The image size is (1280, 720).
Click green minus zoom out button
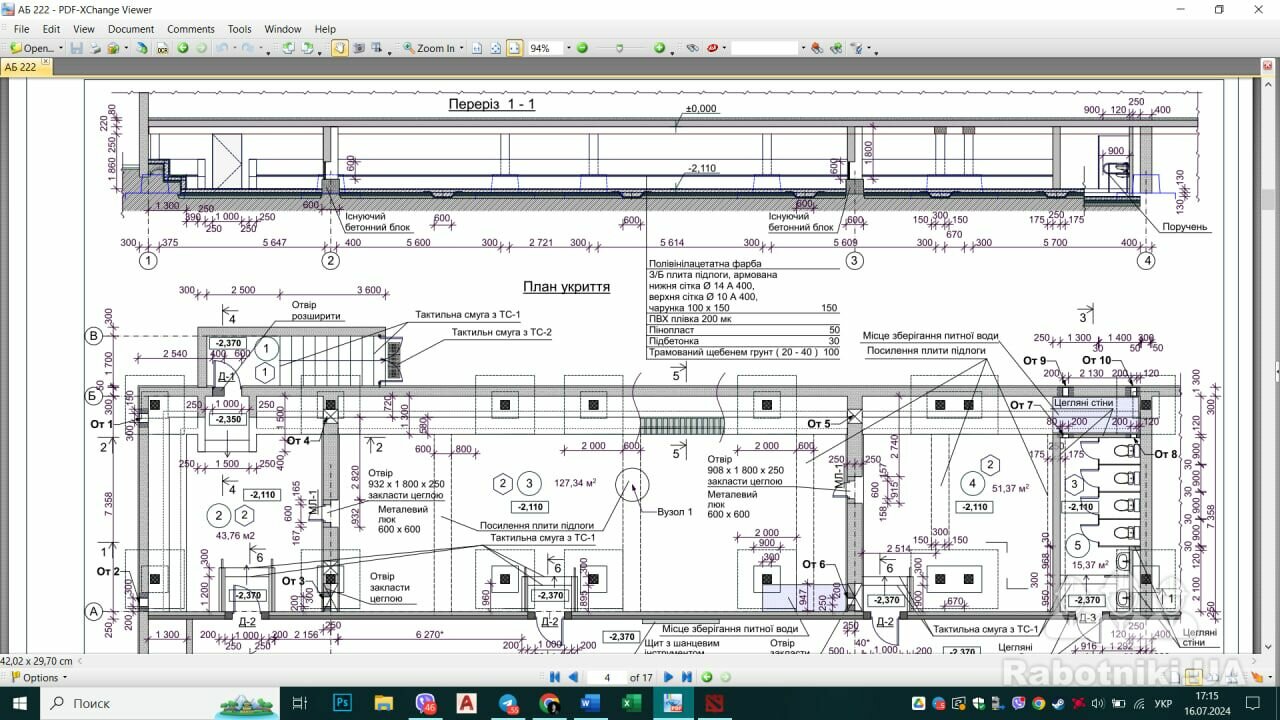[582, 48]
